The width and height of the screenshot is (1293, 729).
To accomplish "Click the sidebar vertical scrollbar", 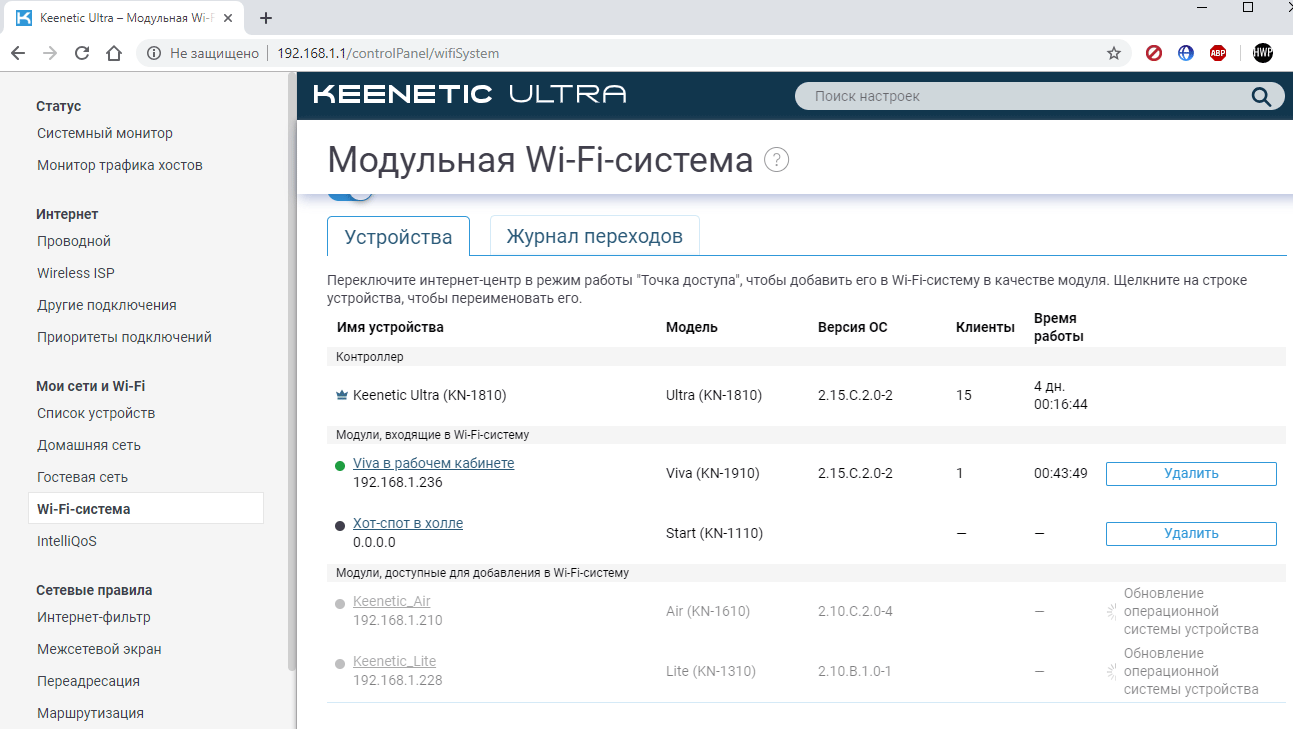I will coord(292,380).
